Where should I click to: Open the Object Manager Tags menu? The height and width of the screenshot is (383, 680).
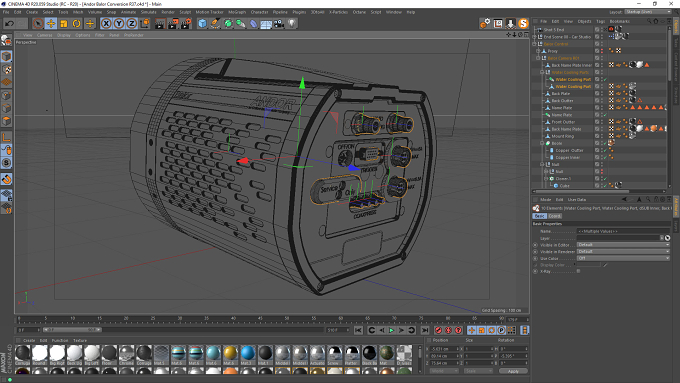[600, 21]
